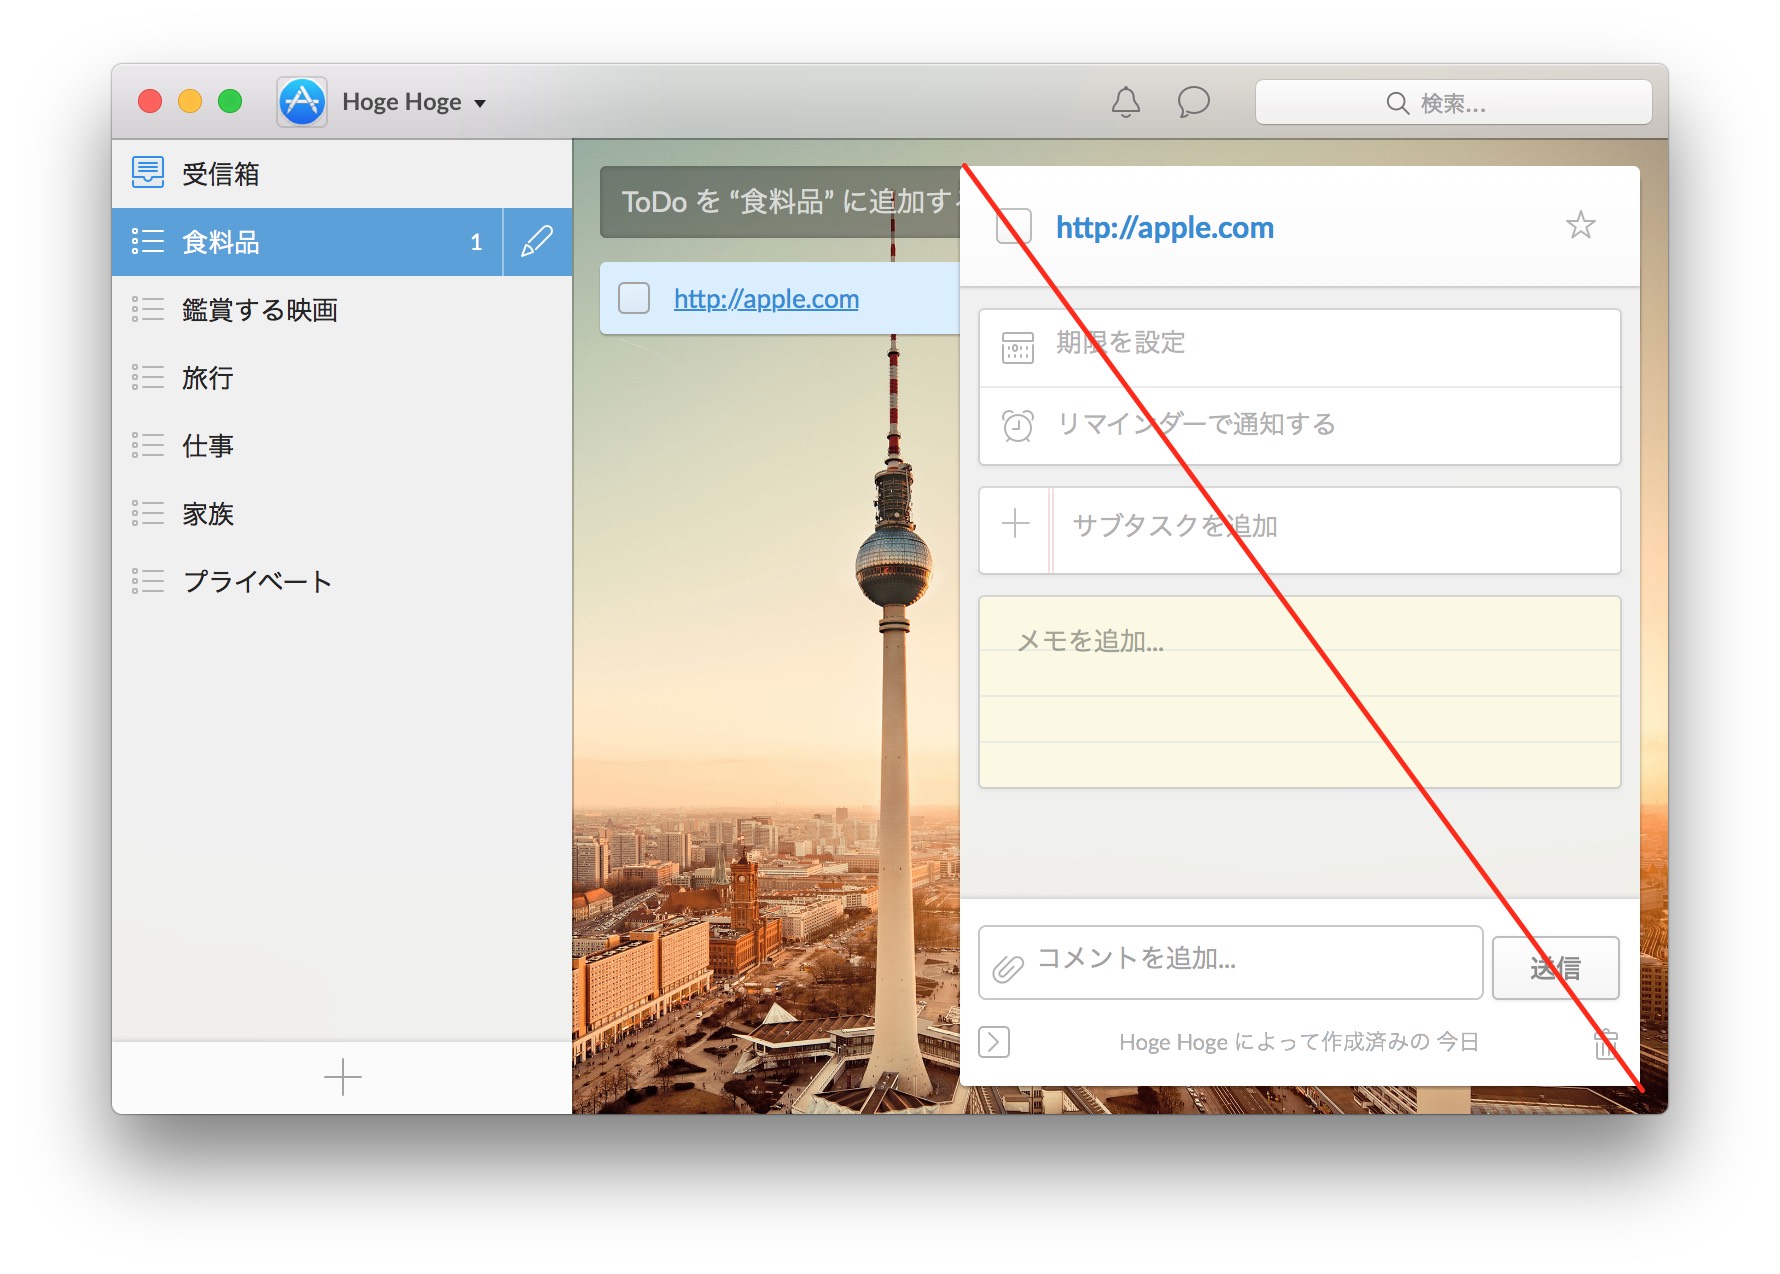Set a due date via 期限を設定
Image resolution: width=1780 pixels, height=1274 pixels.
pyautogui.click(x=1299, y=348)
